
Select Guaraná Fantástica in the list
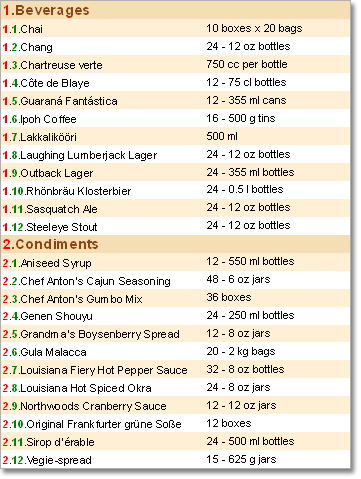click(x=176, y=100)
